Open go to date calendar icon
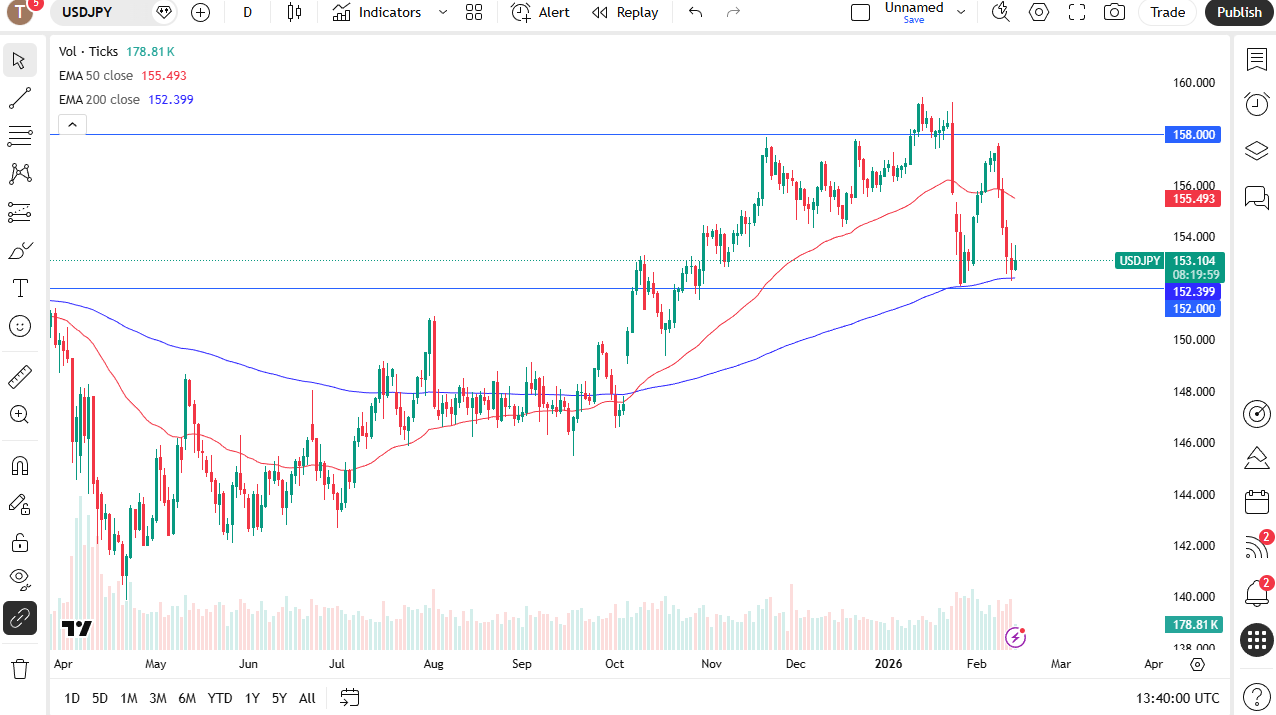This screenshot has width=1276, height=715. click(x=350, y=697)
